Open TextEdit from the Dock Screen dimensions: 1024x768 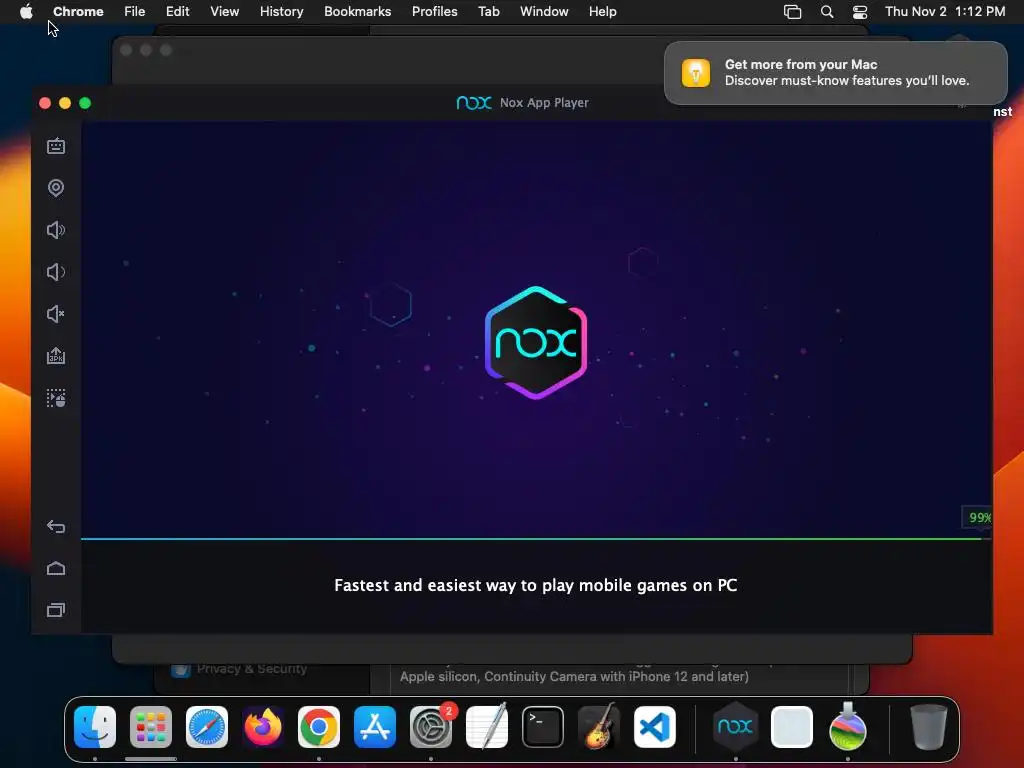pyautogui.click(x=487, y=727)
